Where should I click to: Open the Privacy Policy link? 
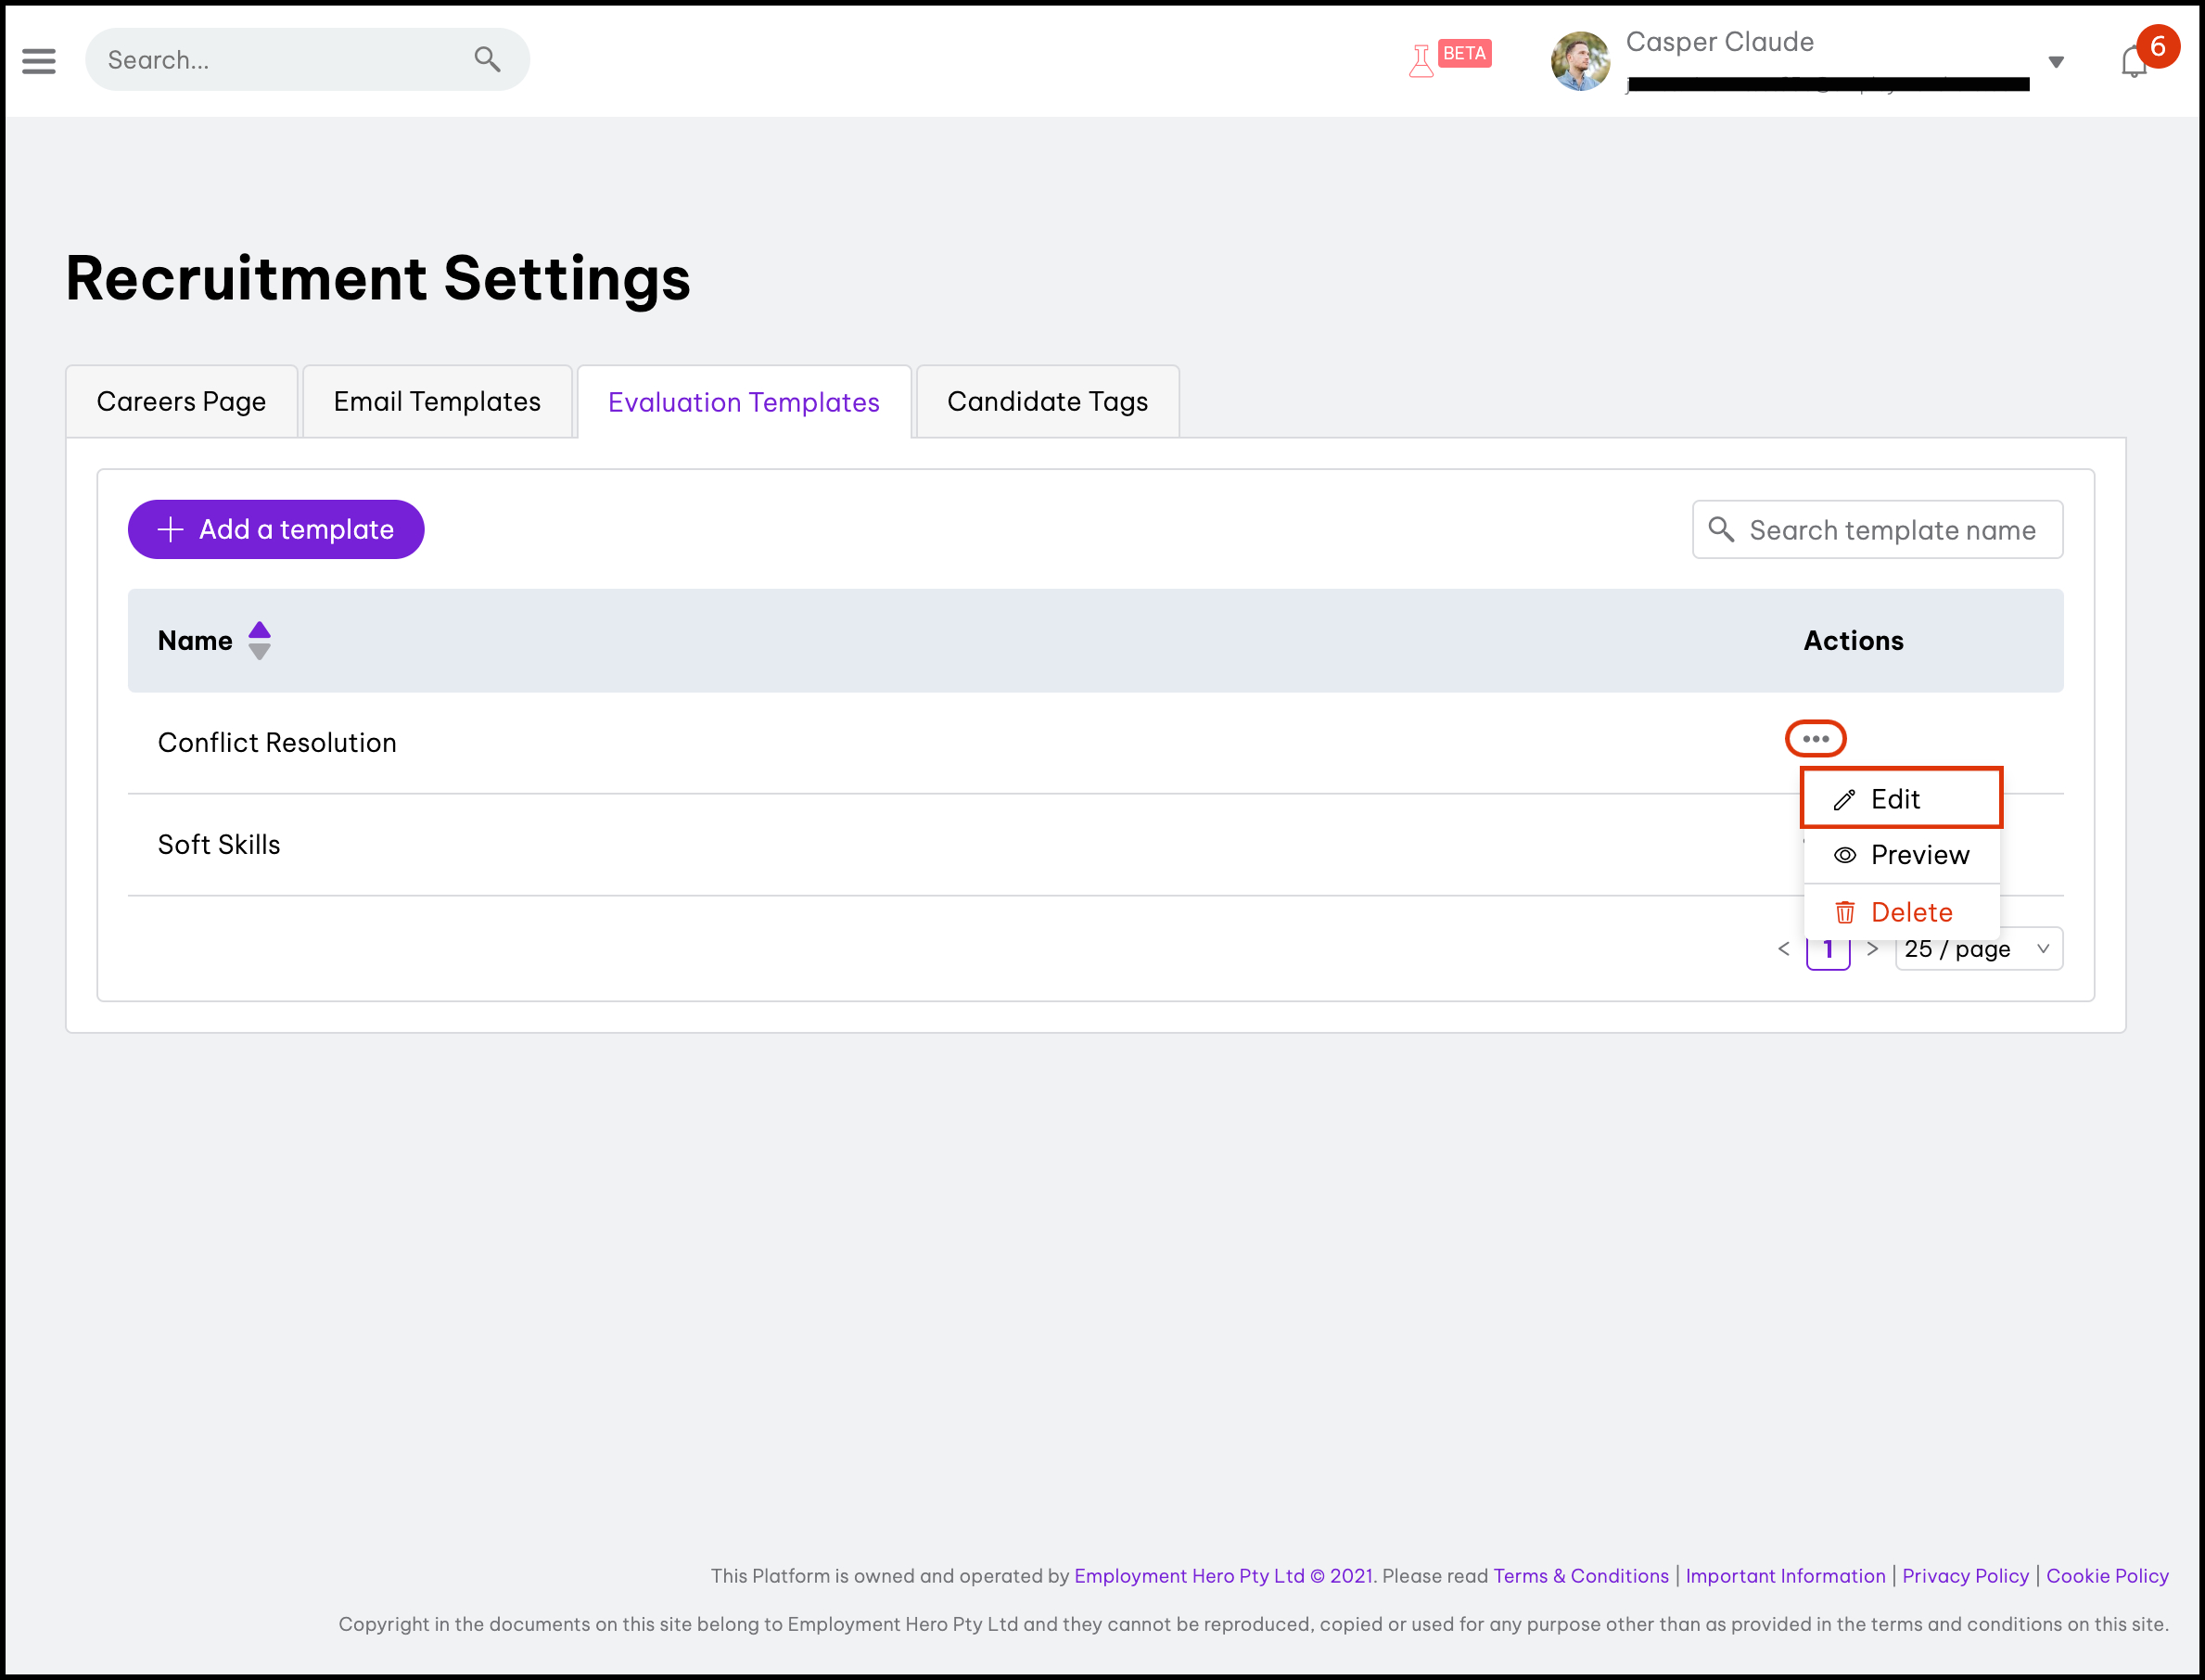click(x=1965, y=1576)
